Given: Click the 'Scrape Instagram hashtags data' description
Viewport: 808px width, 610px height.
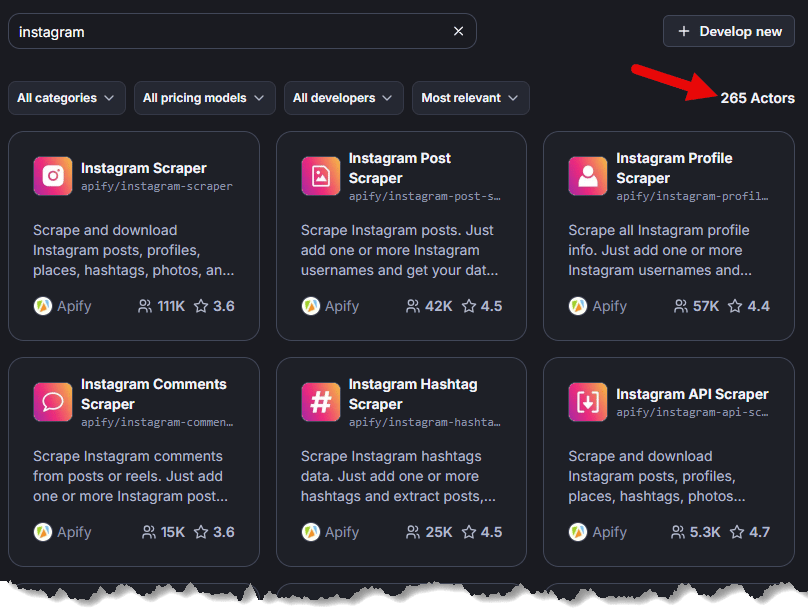Looking at the screenshot, I should [398, 477].
